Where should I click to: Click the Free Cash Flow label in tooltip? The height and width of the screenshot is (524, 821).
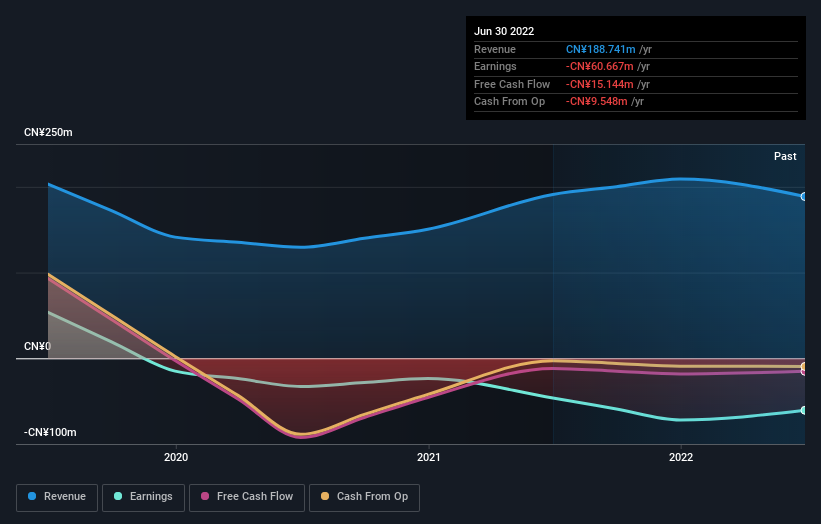click(512, 84)
